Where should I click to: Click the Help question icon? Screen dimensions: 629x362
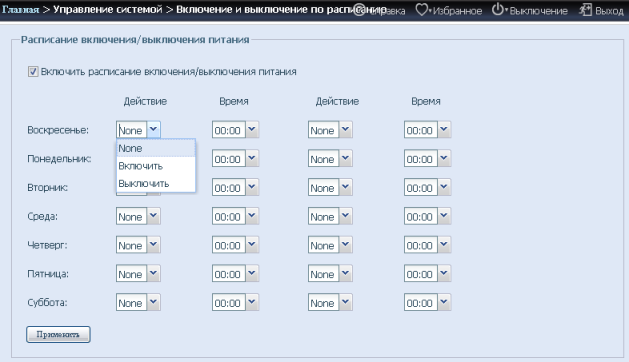pos(359,10)
